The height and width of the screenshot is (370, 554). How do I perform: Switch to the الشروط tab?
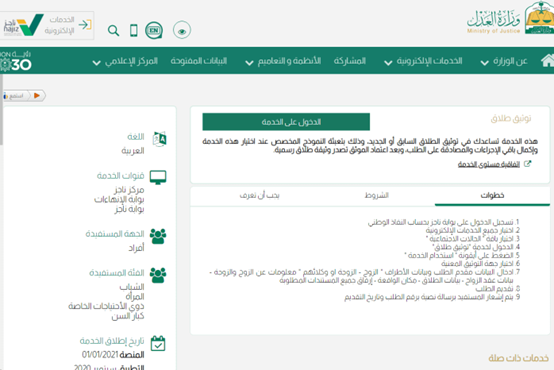point(377,195)
